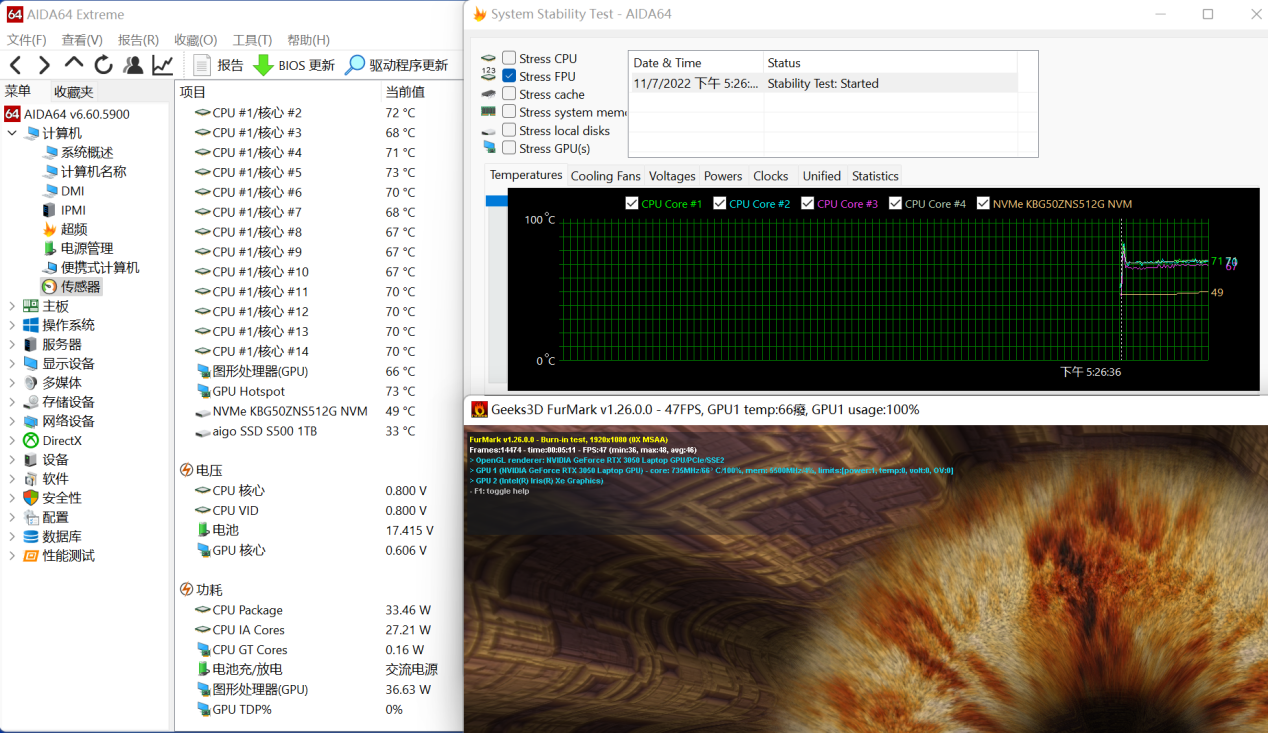Image resolution: width=1268 pixels, height=733 pixels.
Task: Select 电源管理 tree item
Action: point(78,248)
